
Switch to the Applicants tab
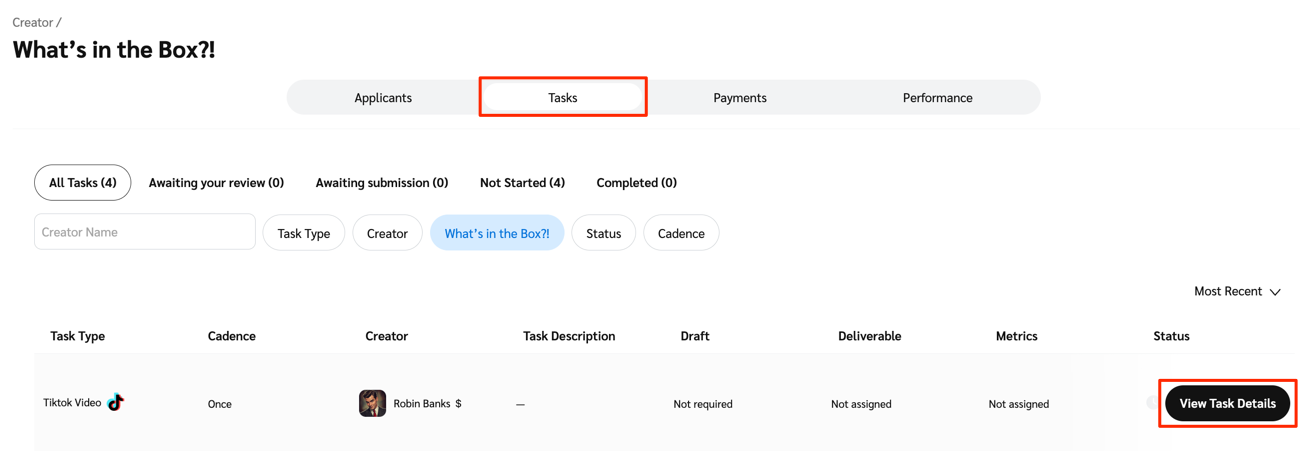(x=383, y=98)
